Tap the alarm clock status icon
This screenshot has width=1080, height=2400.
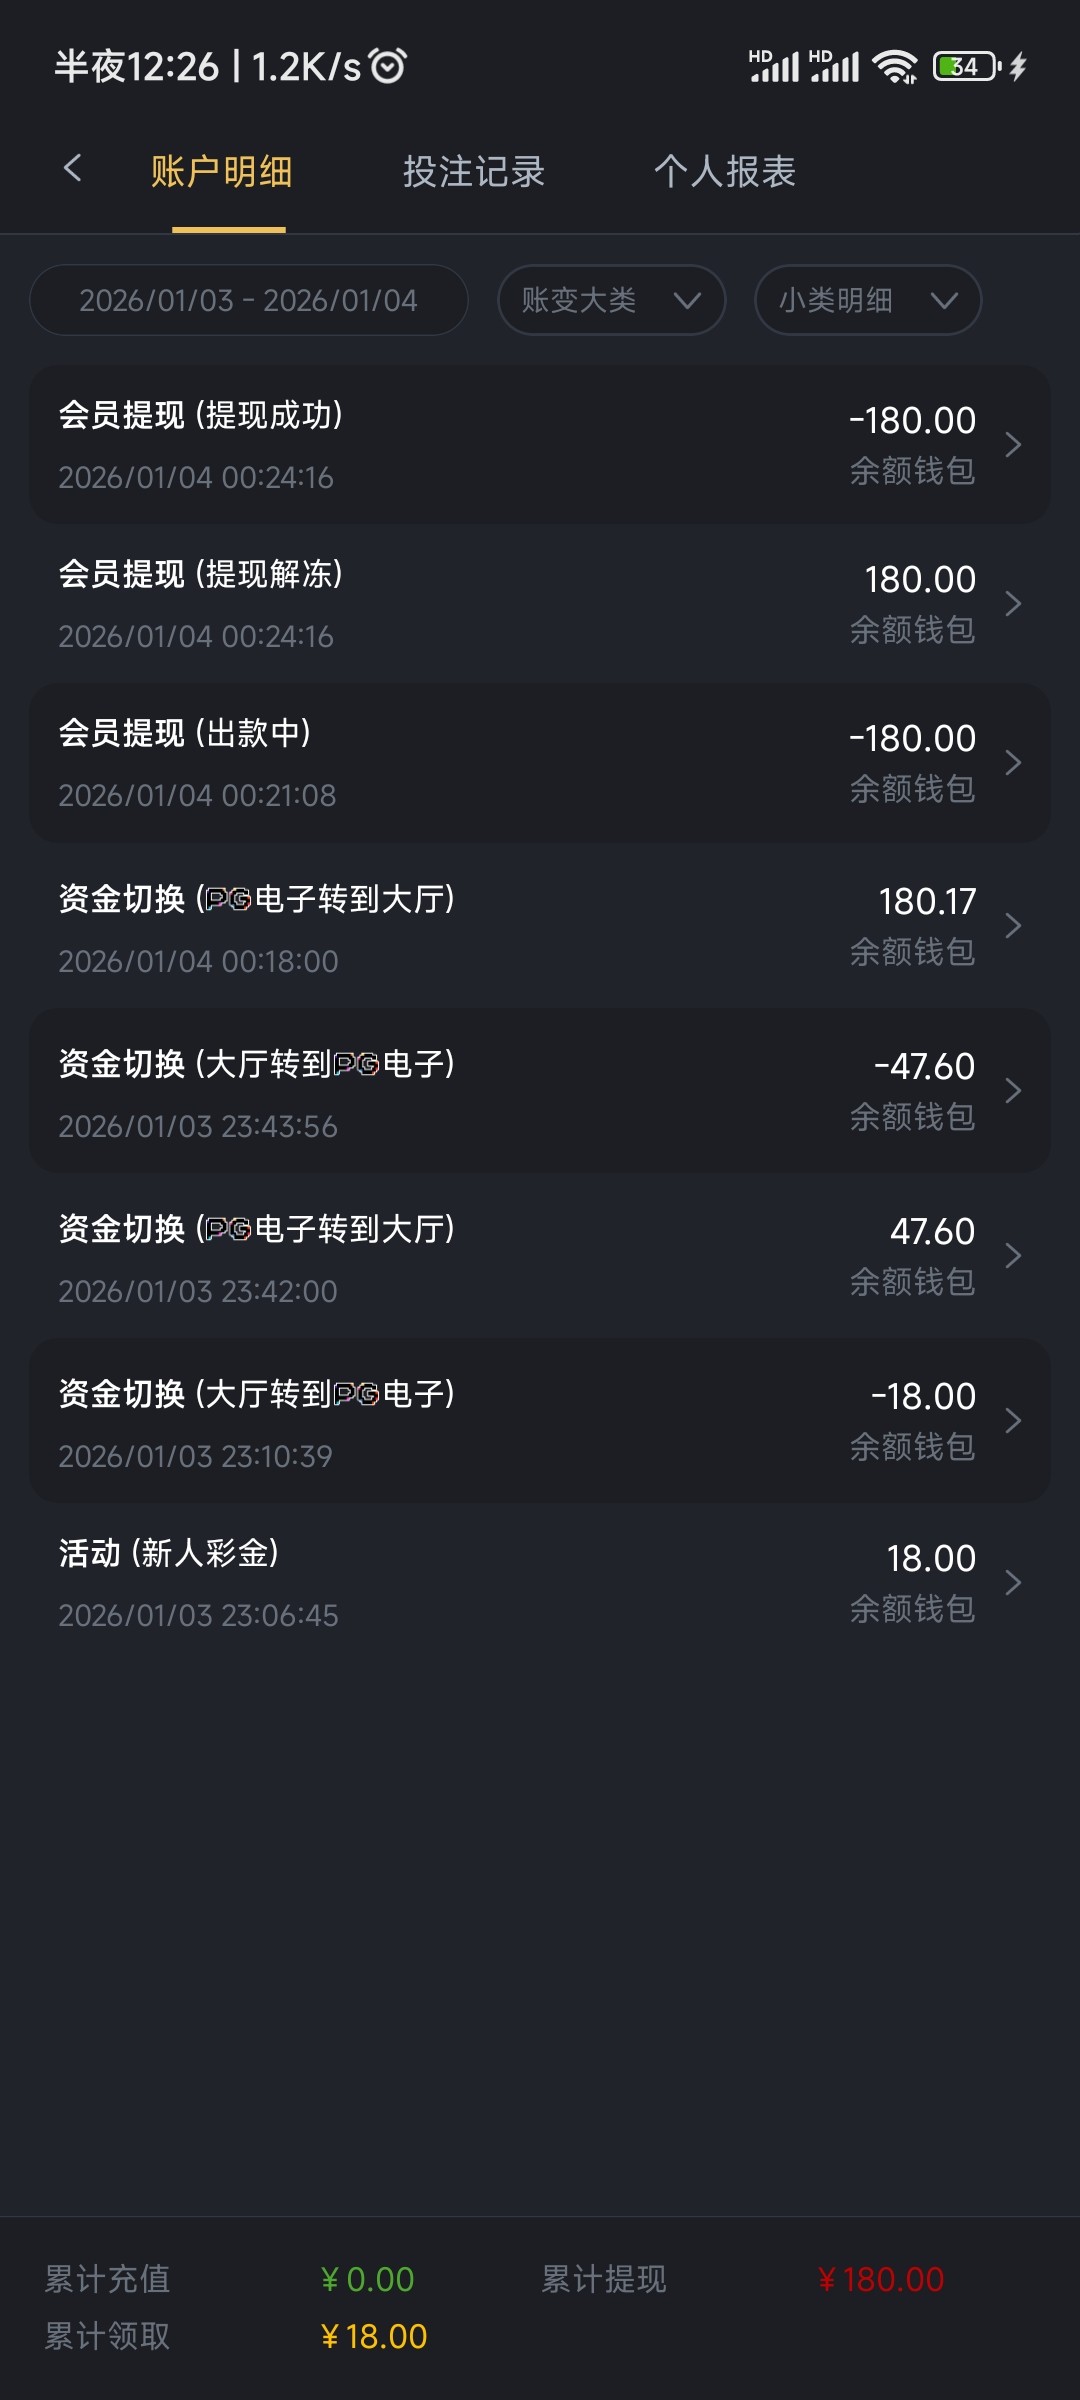pyautogui.click(x=388, y=66)
